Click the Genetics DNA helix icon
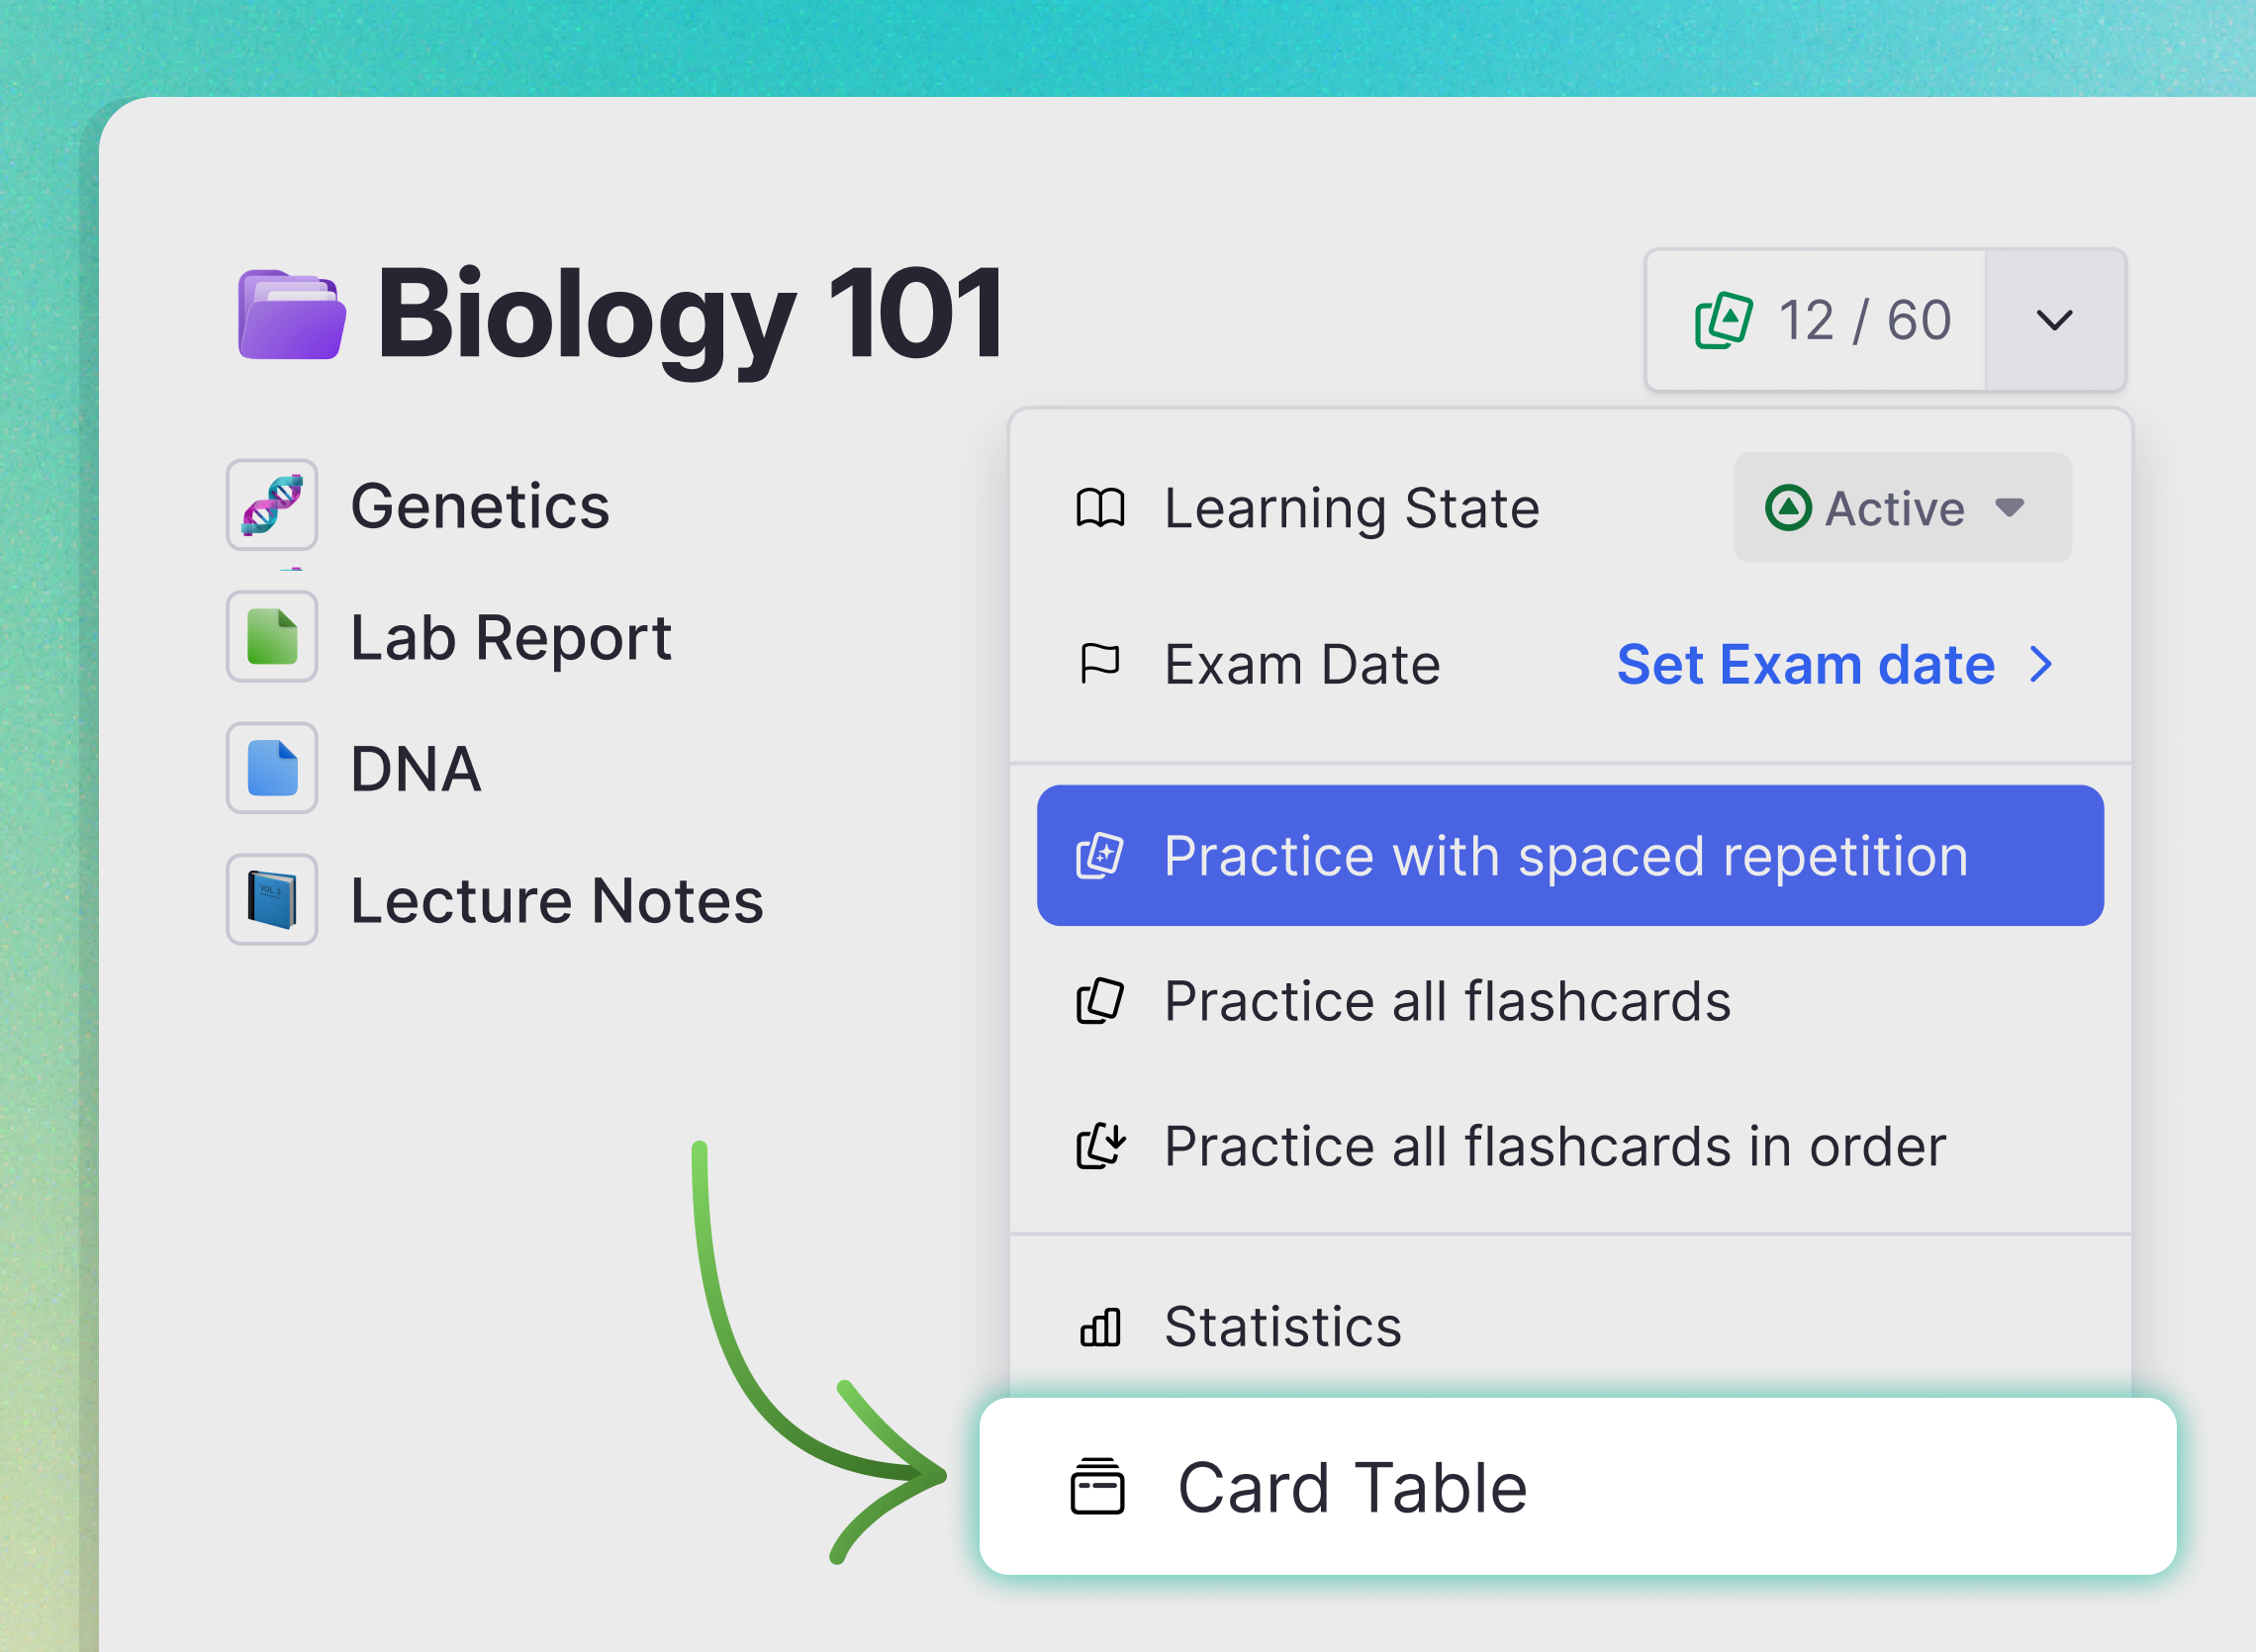2256x1652 pixels. pos(272,505)
